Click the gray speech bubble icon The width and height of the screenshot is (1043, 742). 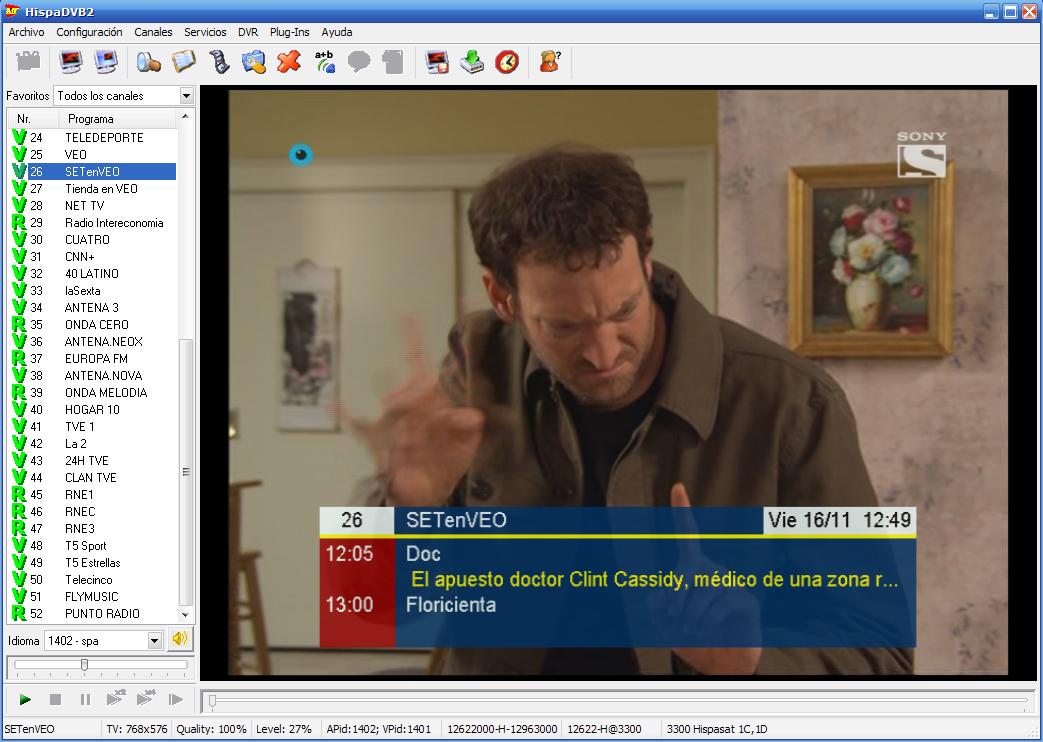tap(359, 62)
